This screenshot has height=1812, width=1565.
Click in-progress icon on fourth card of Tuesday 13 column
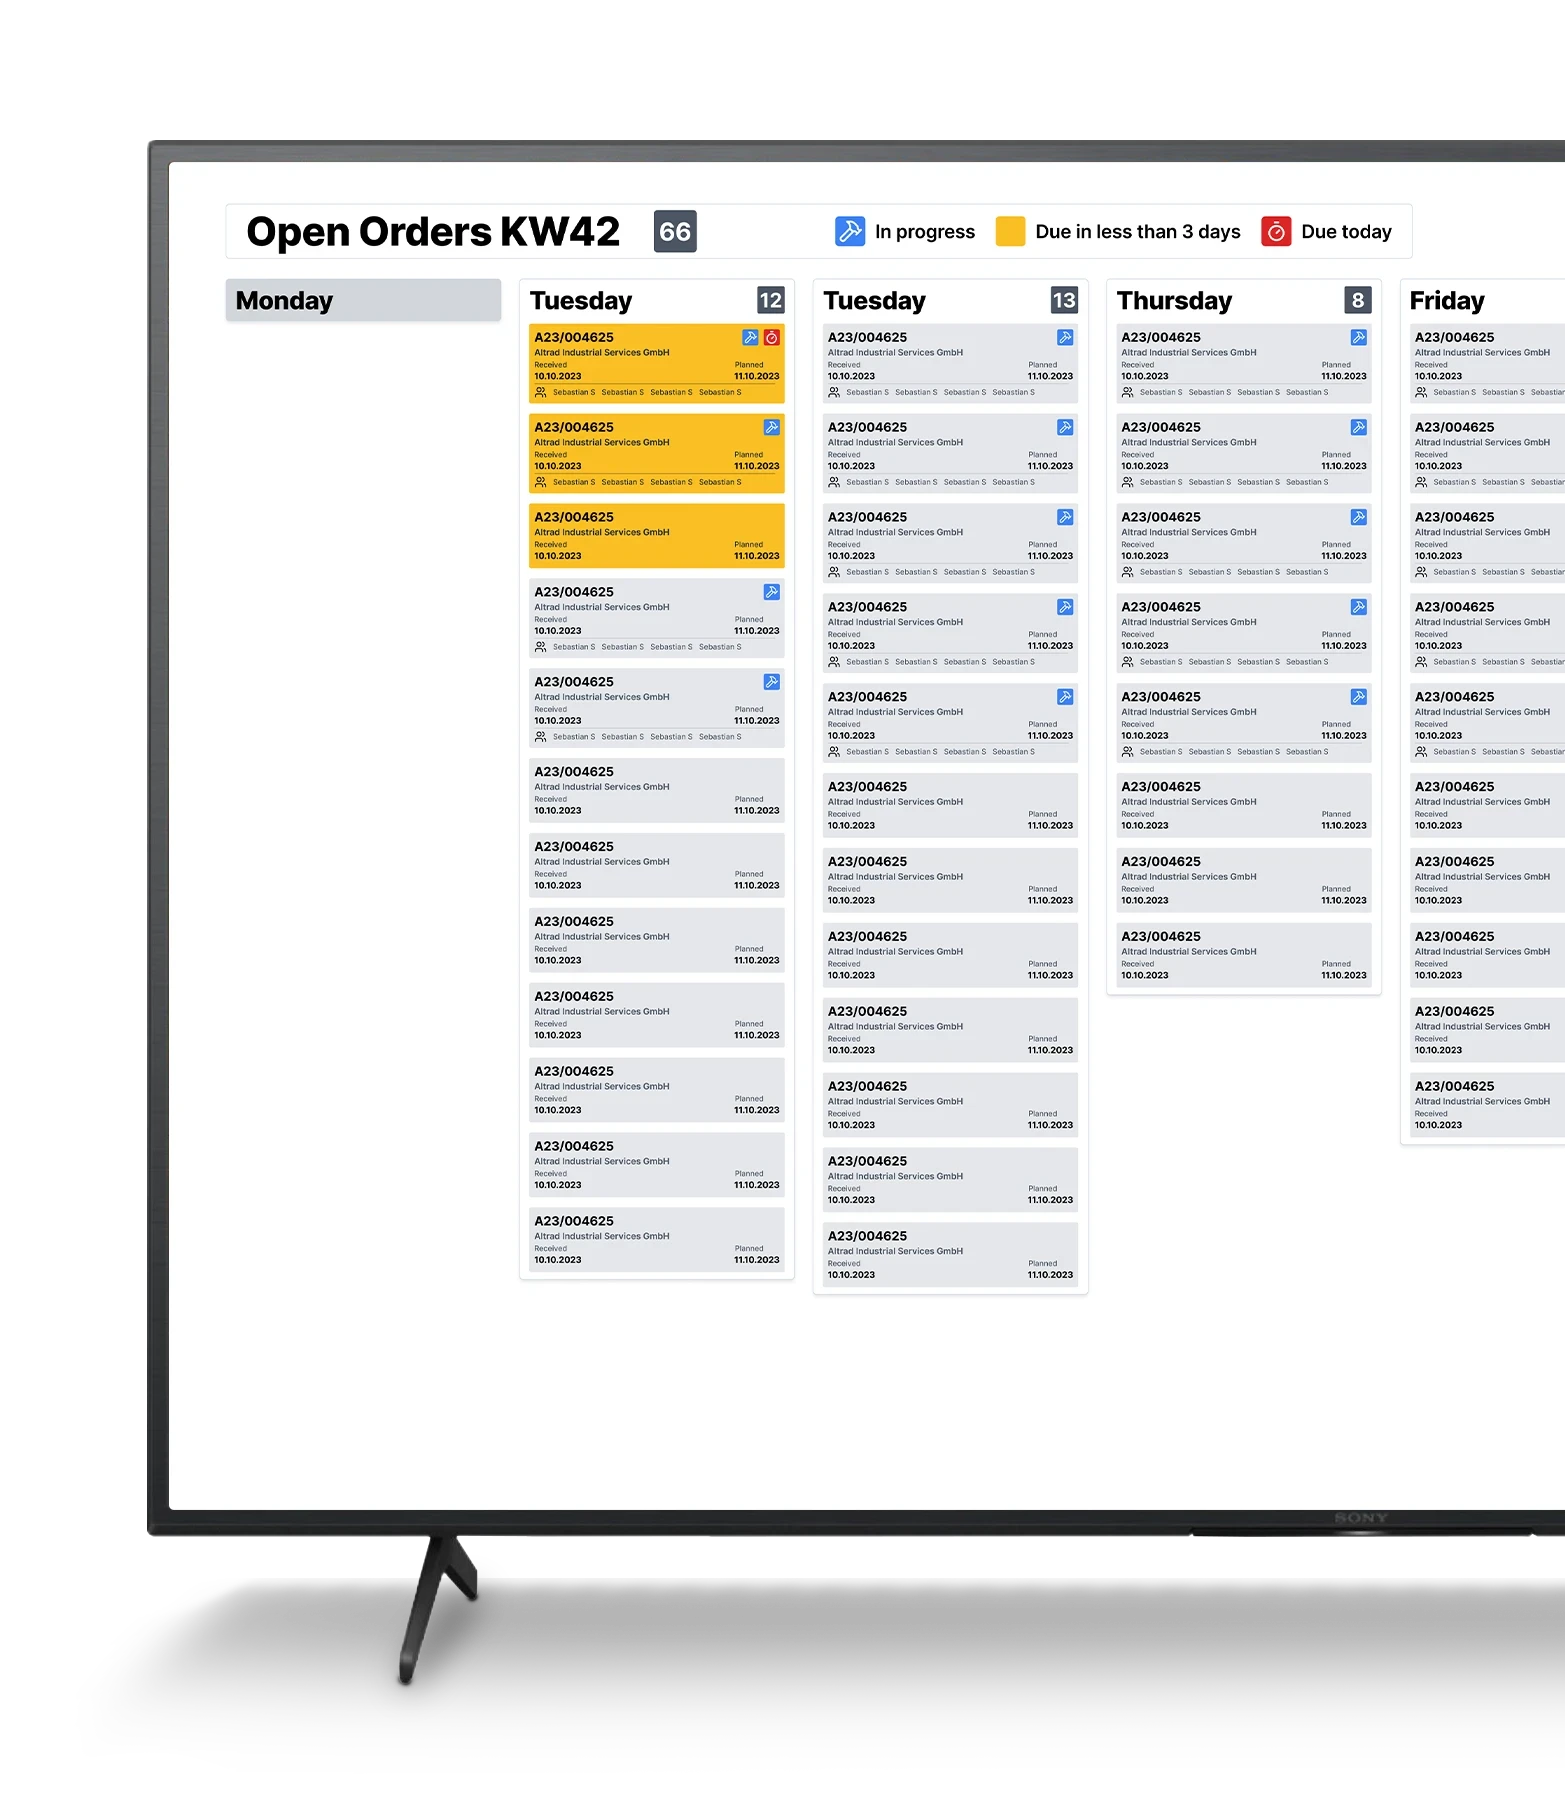[x=1065, y=607]
